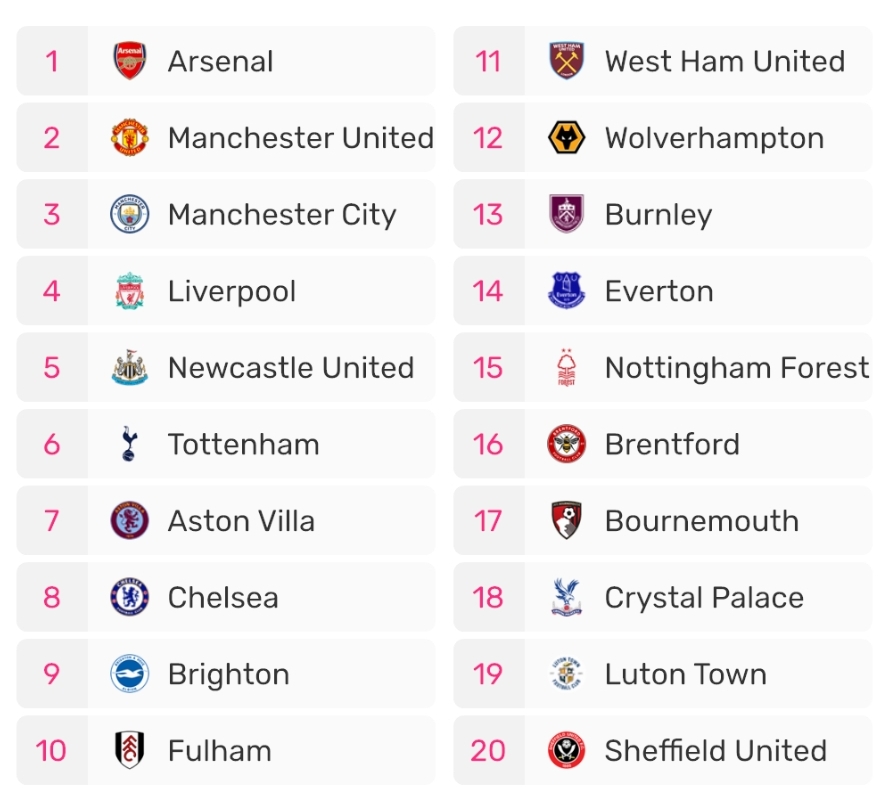
Task: Open the Newcastle United team name
Action: (290, 368)
